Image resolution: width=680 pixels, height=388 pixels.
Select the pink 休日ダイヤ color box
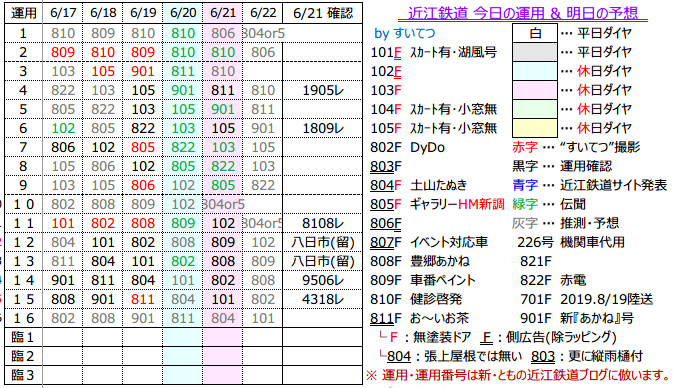click(535, 90)
